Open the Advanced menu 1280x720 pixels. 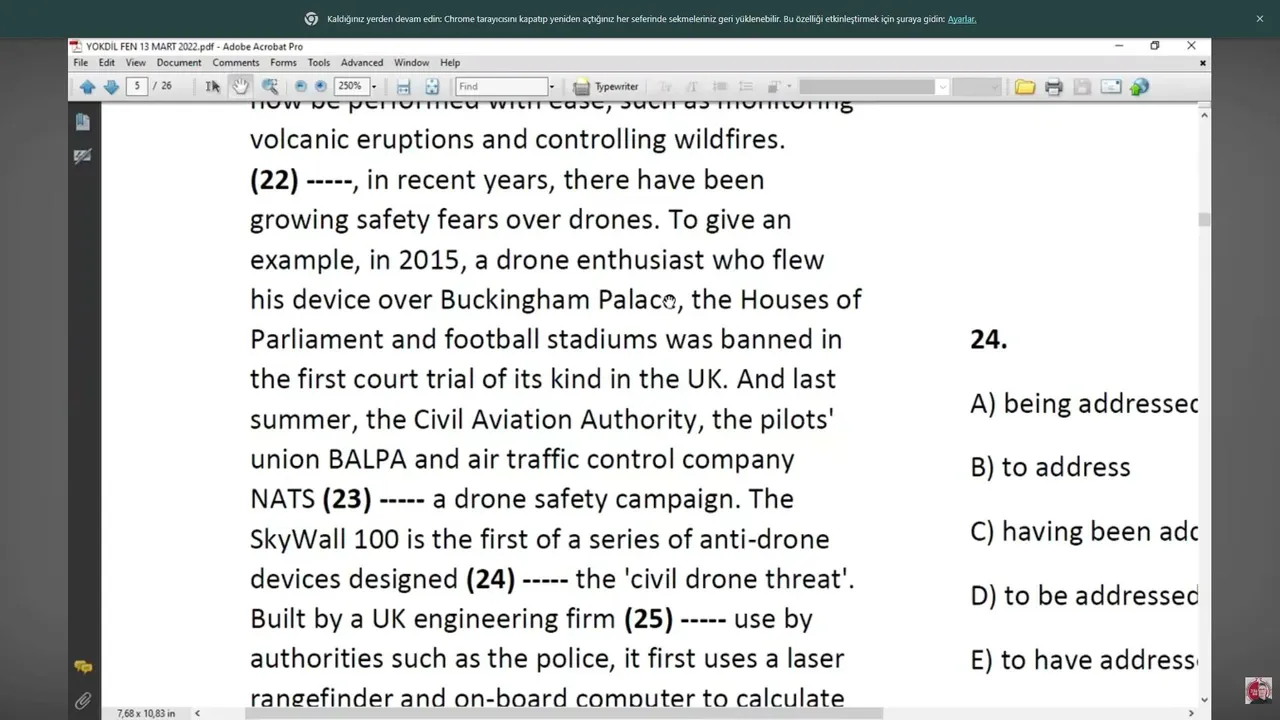pos(362,62)
